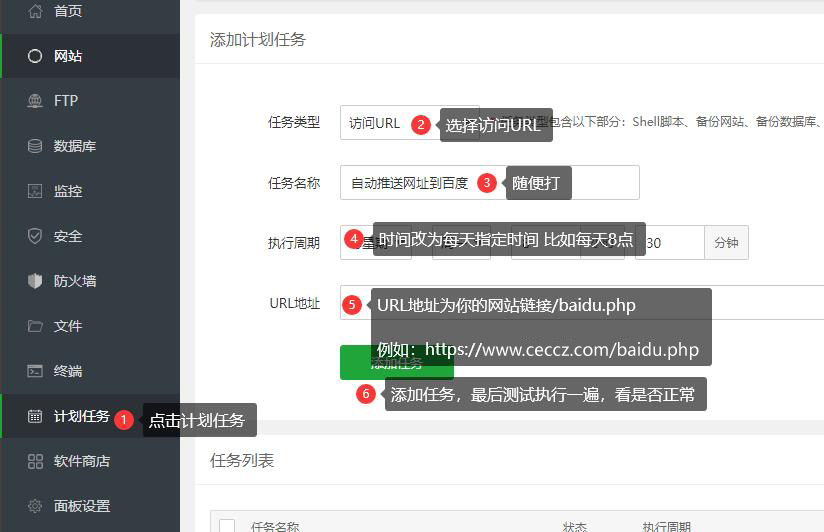Click the 终端 terminal icon
Screen dimensions: 824x532
pos(35,371)
